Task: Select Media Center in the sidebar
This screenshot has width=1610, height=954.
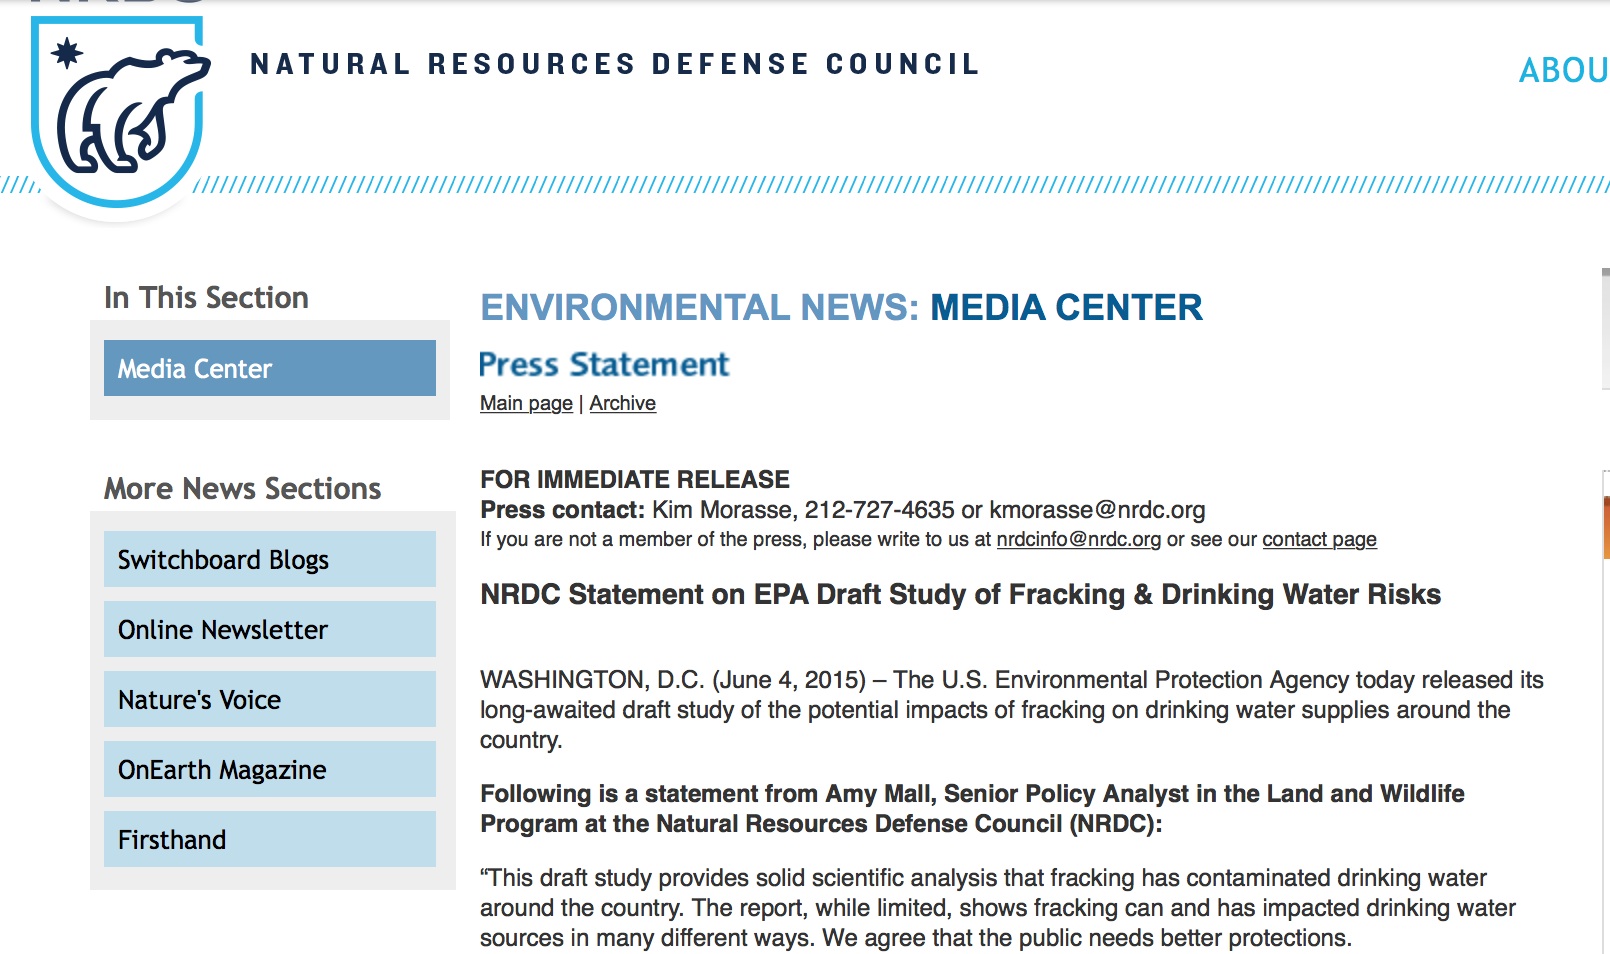Action: [x=269, y=368]
